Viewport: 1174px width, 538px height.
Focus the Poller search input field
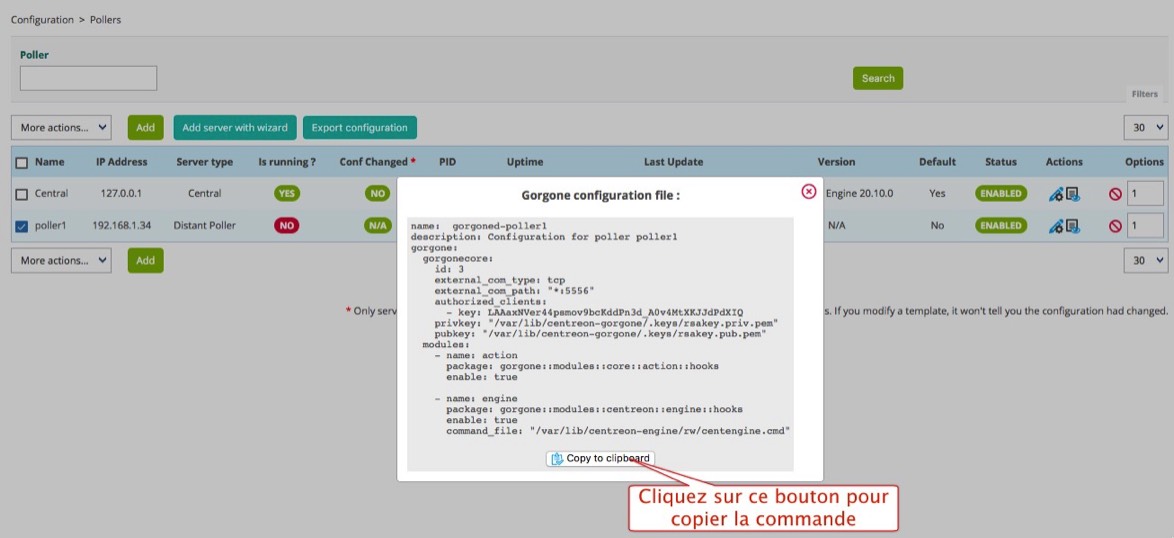pyautogui.click(x=88, y=78)
